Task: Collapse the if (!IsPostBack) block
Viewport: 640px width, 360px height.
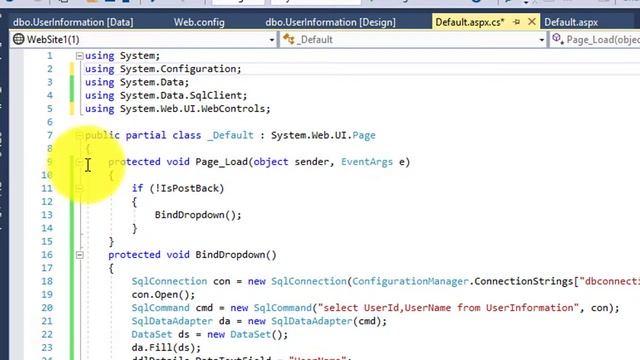Action: click(x=80, y=188)
